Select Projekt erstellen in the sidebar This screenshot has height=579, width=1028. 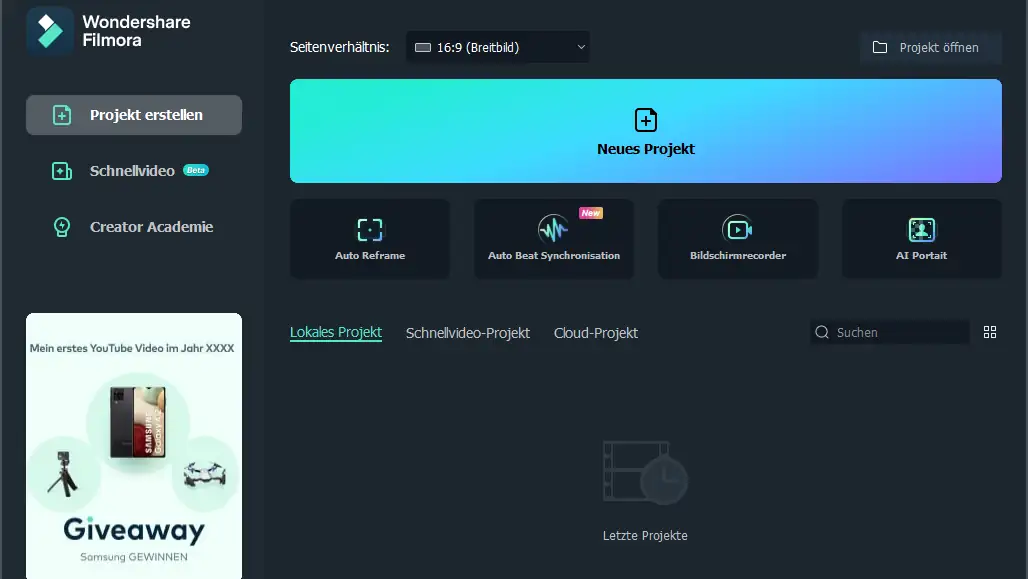(134, 115)
